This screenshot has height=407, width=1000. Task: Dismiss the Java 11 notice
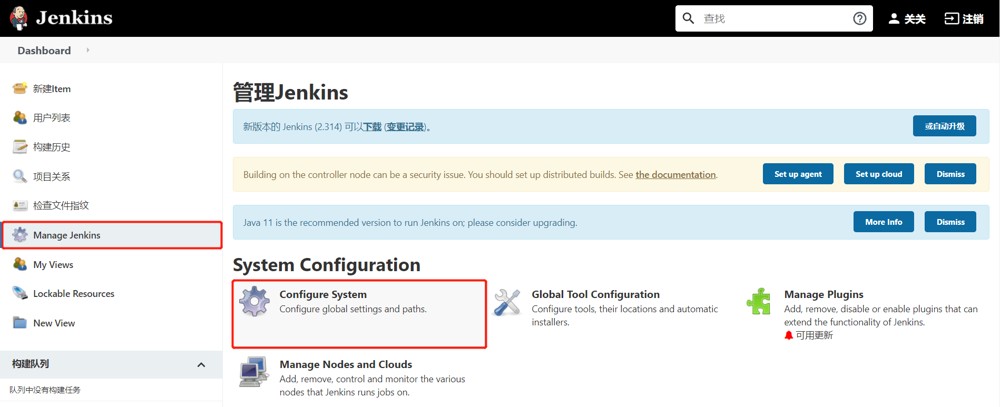[x=950, y=222]
